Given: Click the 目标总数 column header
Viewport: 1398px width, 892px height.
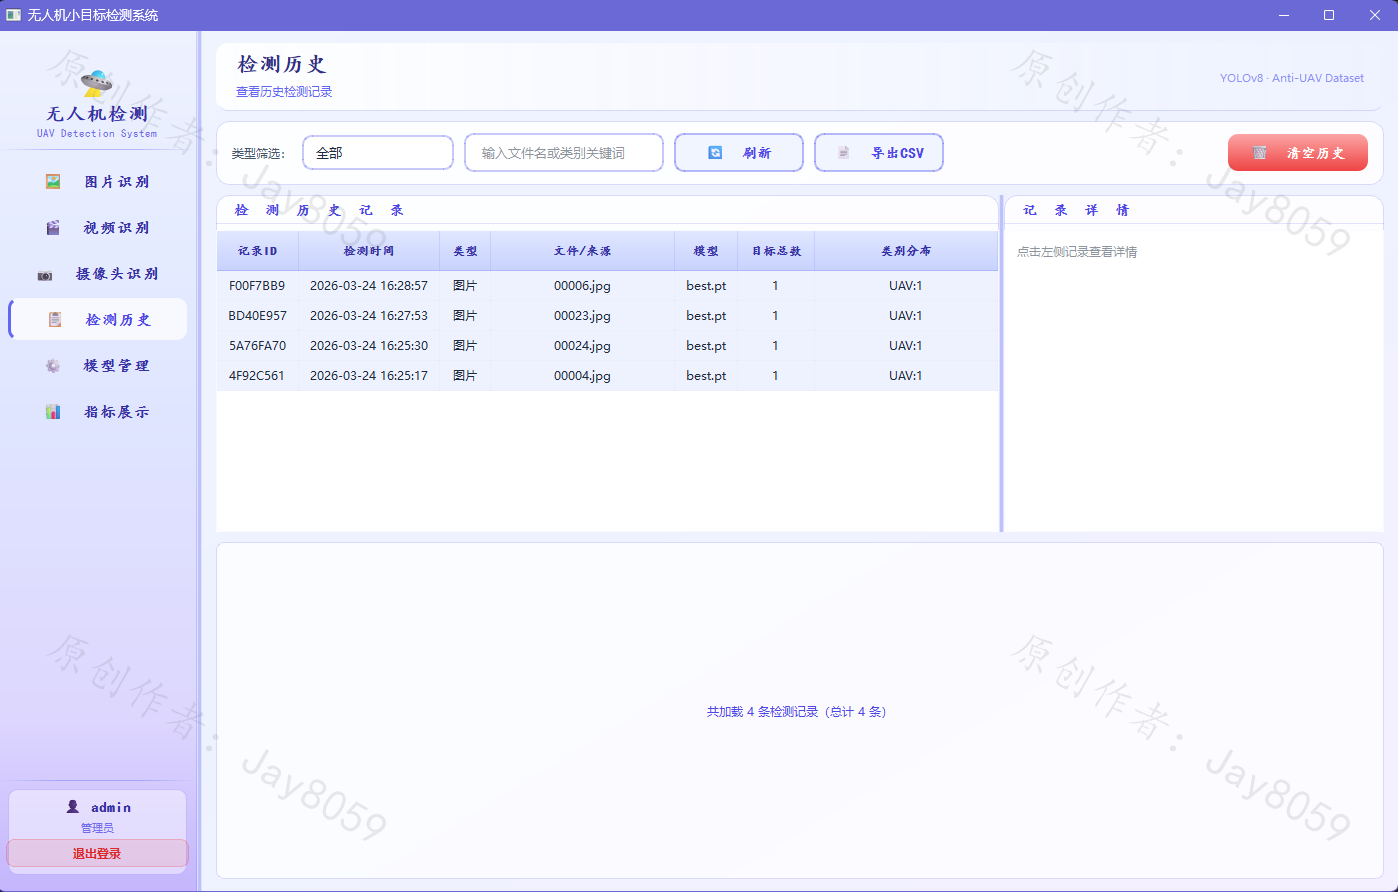Looking at the screenshot, I should pyautogui.click(x=776, y=251).
